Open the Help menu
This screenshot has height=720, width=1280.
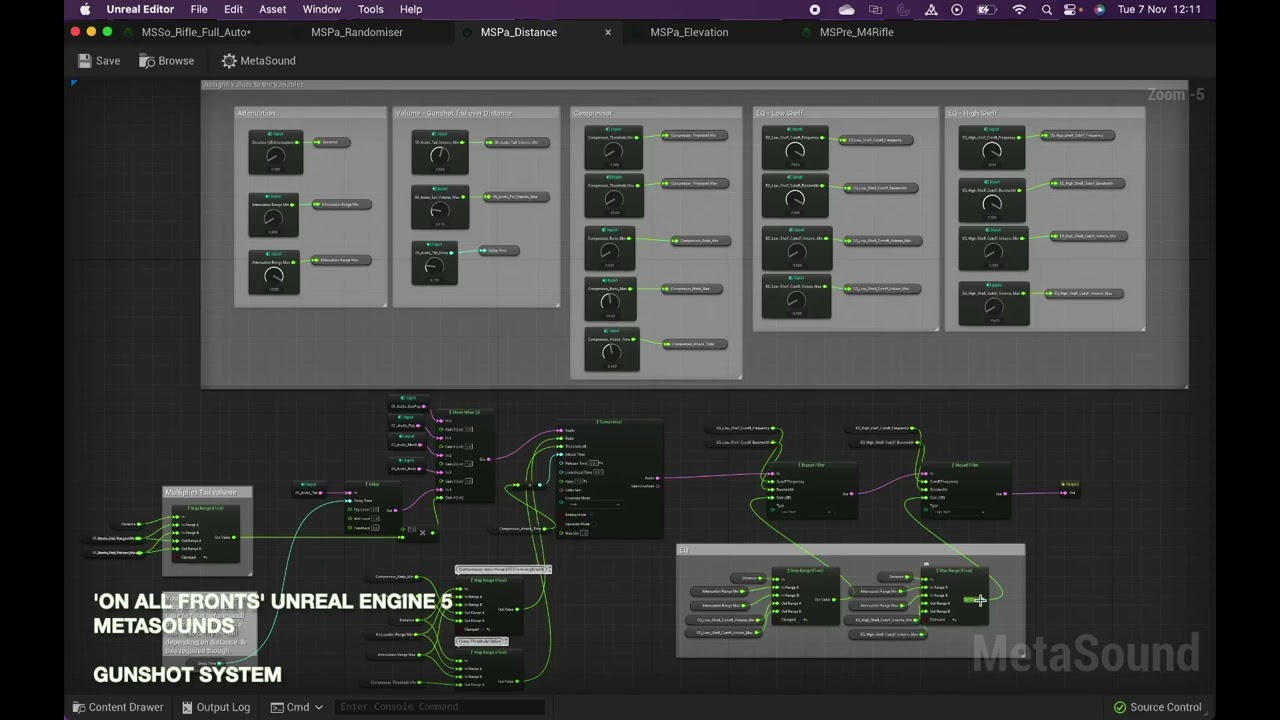click(411, 9)
